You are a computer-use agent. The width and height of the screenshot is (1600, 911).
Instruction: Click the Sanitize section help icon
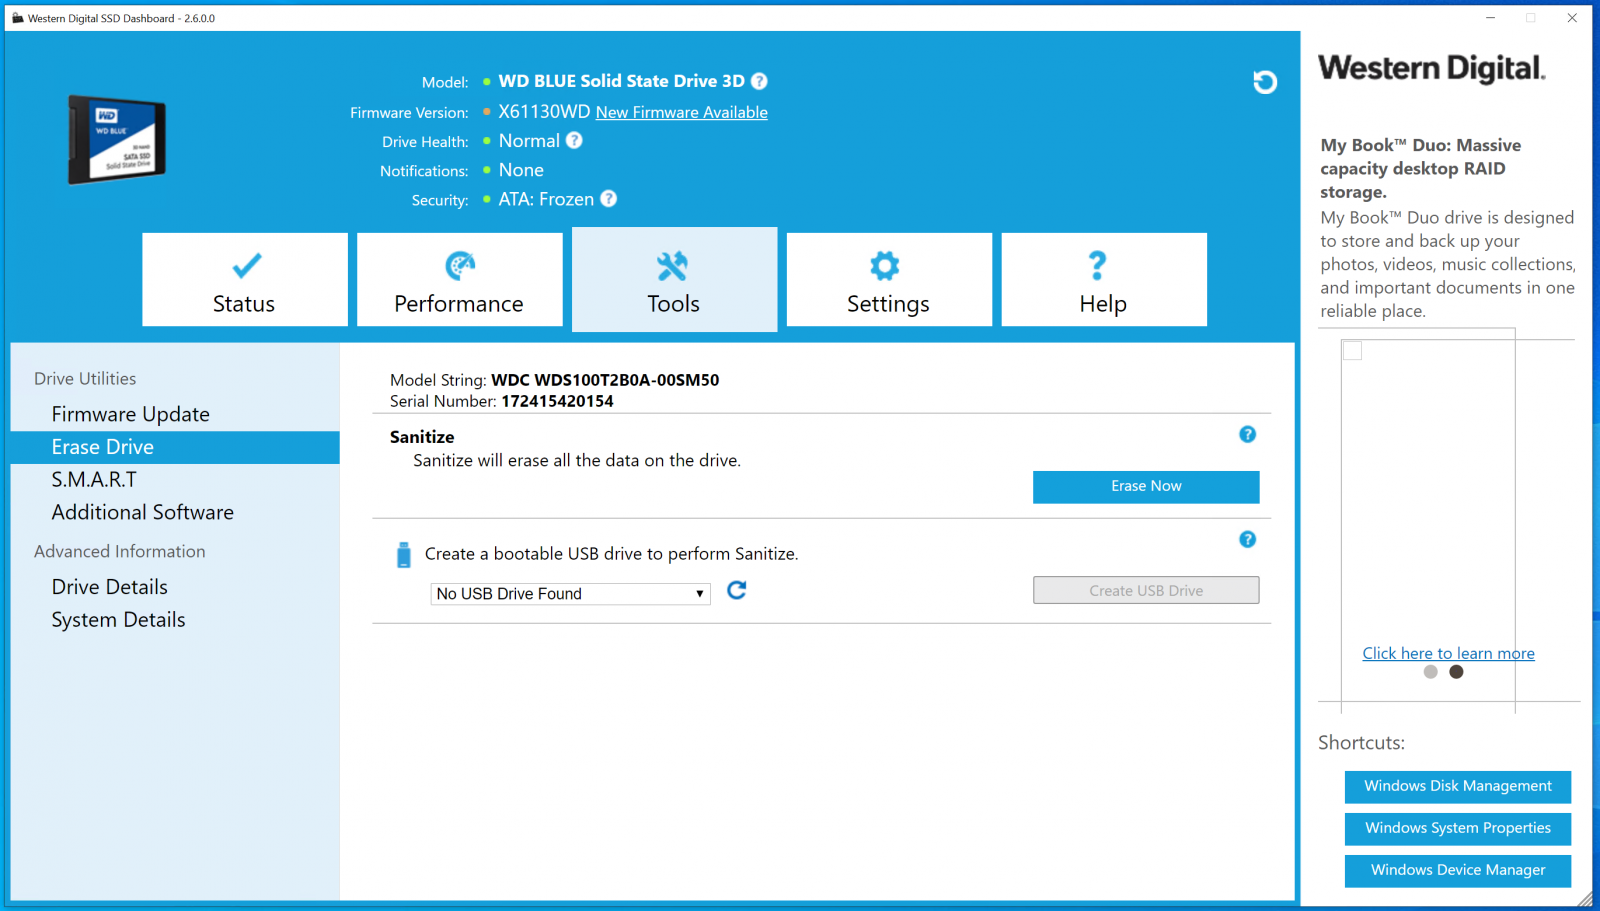[1247, 434]
